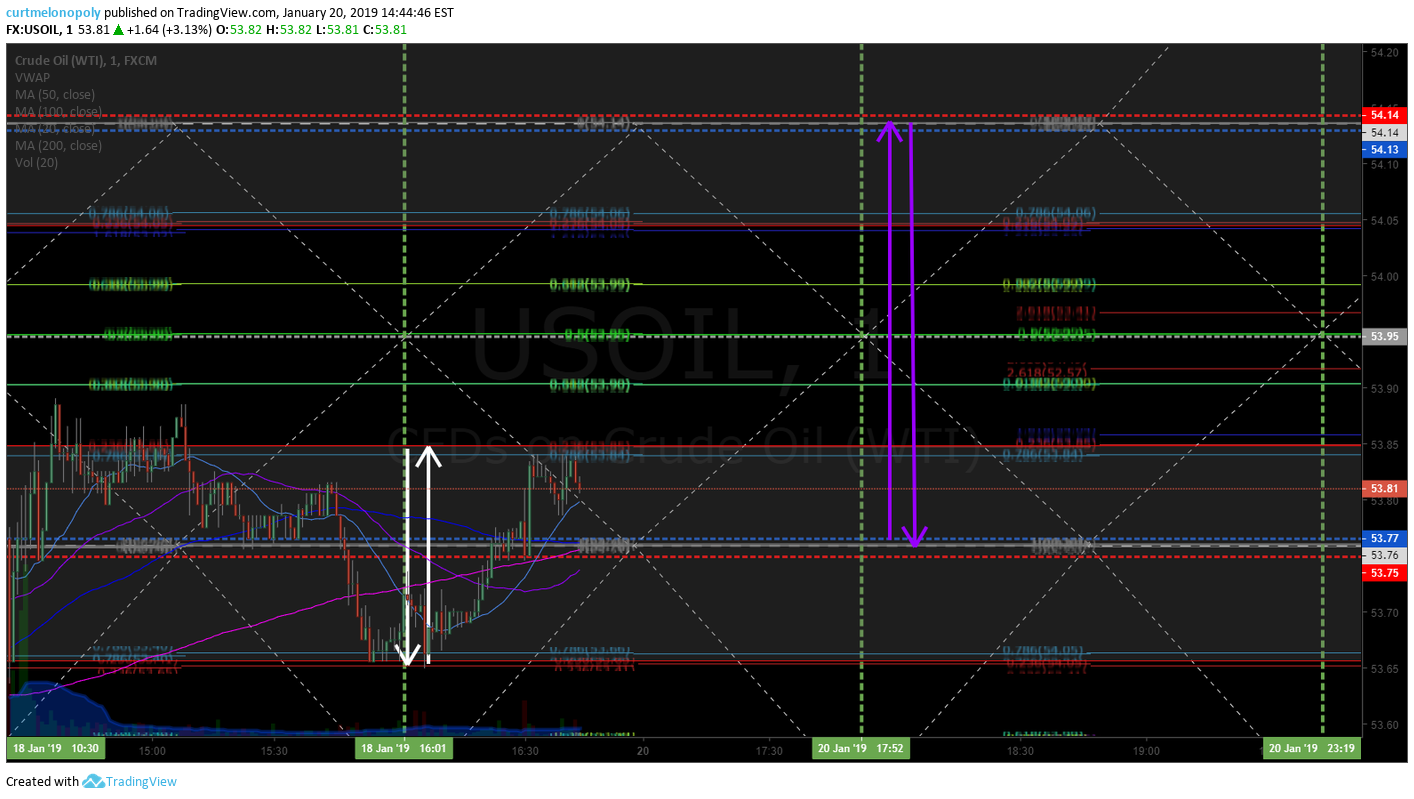Click the 53.60 price axis tick
The height and width of the screenshot is (799, 1414).
(x=1385, y=725)
